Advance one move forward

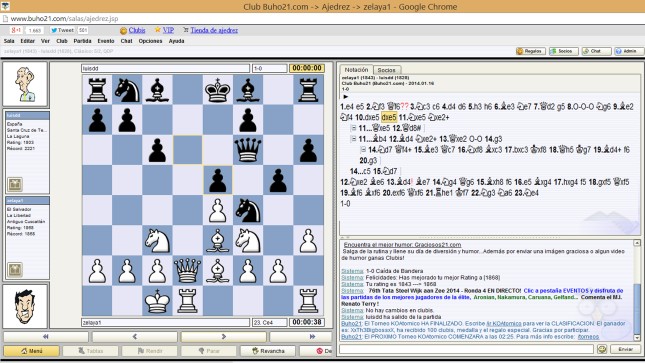pos(223,337)
